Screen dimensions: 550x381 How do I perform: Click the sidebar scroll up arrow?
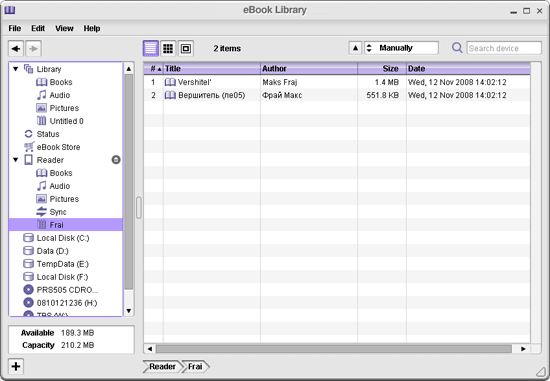129,69
